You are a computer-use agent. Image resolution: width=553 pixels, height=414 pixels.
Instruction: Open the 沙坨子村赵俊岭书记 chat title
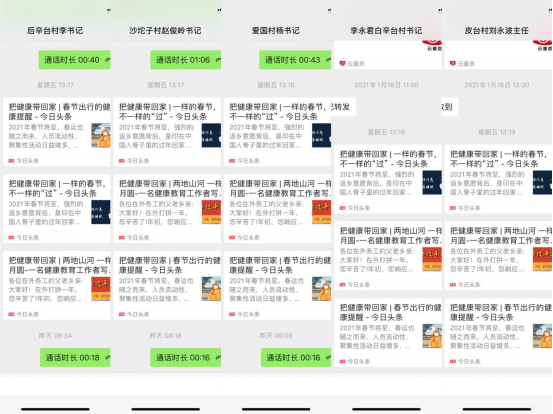(165, 31)
